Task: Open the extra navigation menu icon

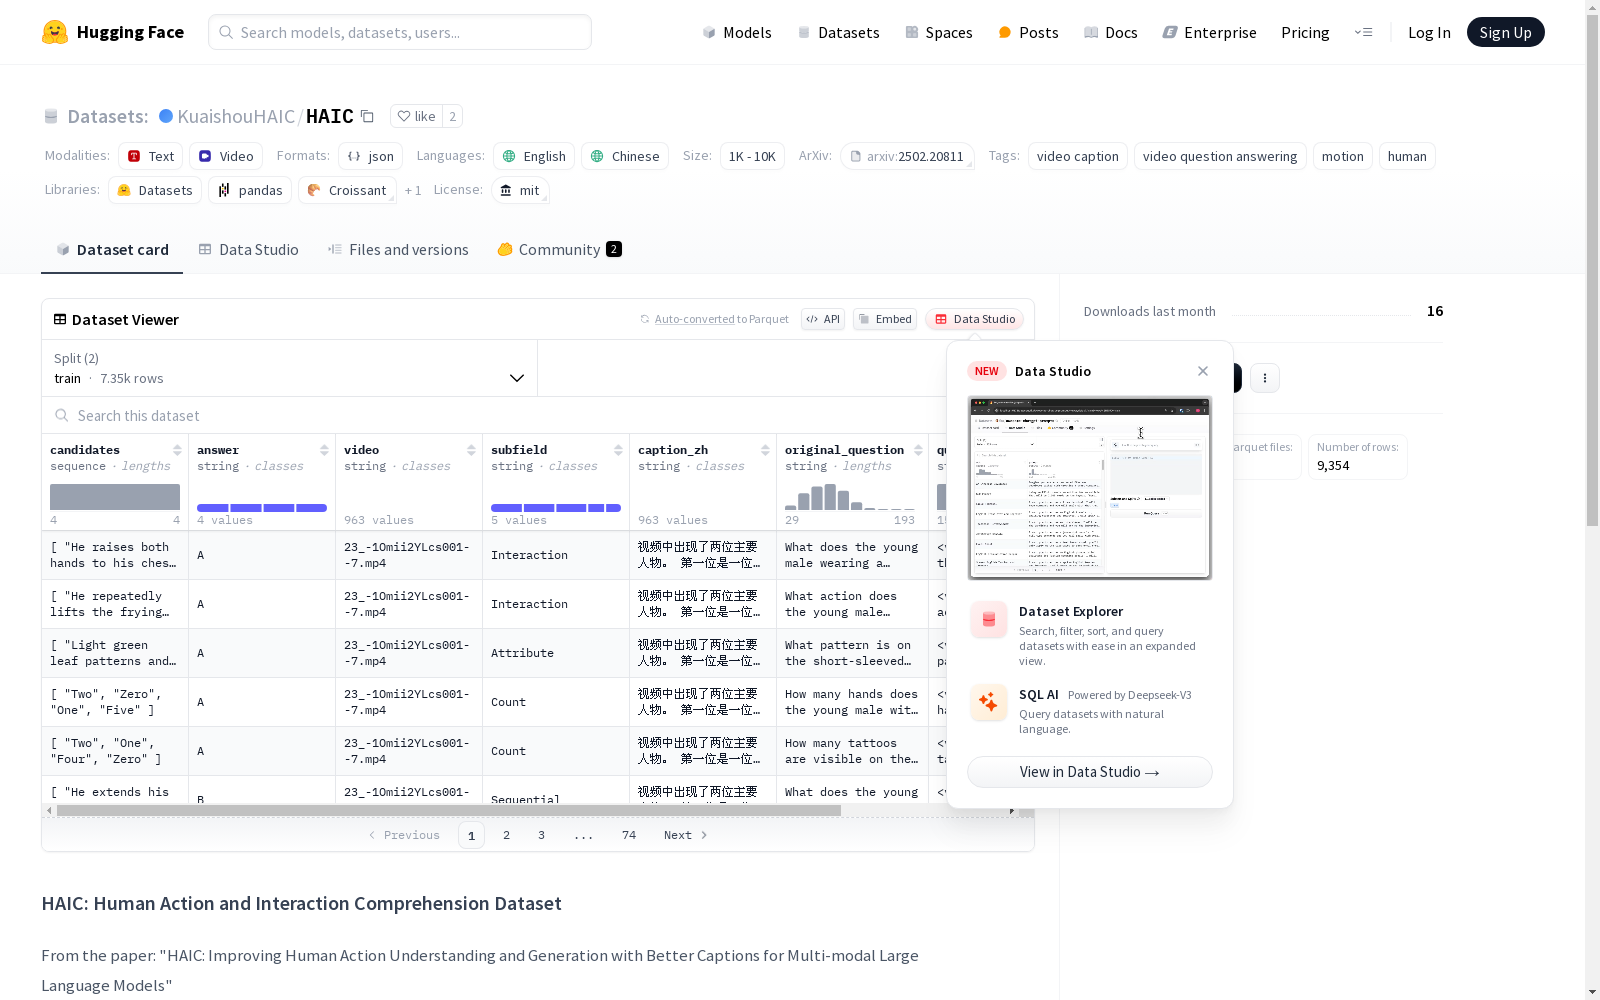Action: (x=1363, y=32)
